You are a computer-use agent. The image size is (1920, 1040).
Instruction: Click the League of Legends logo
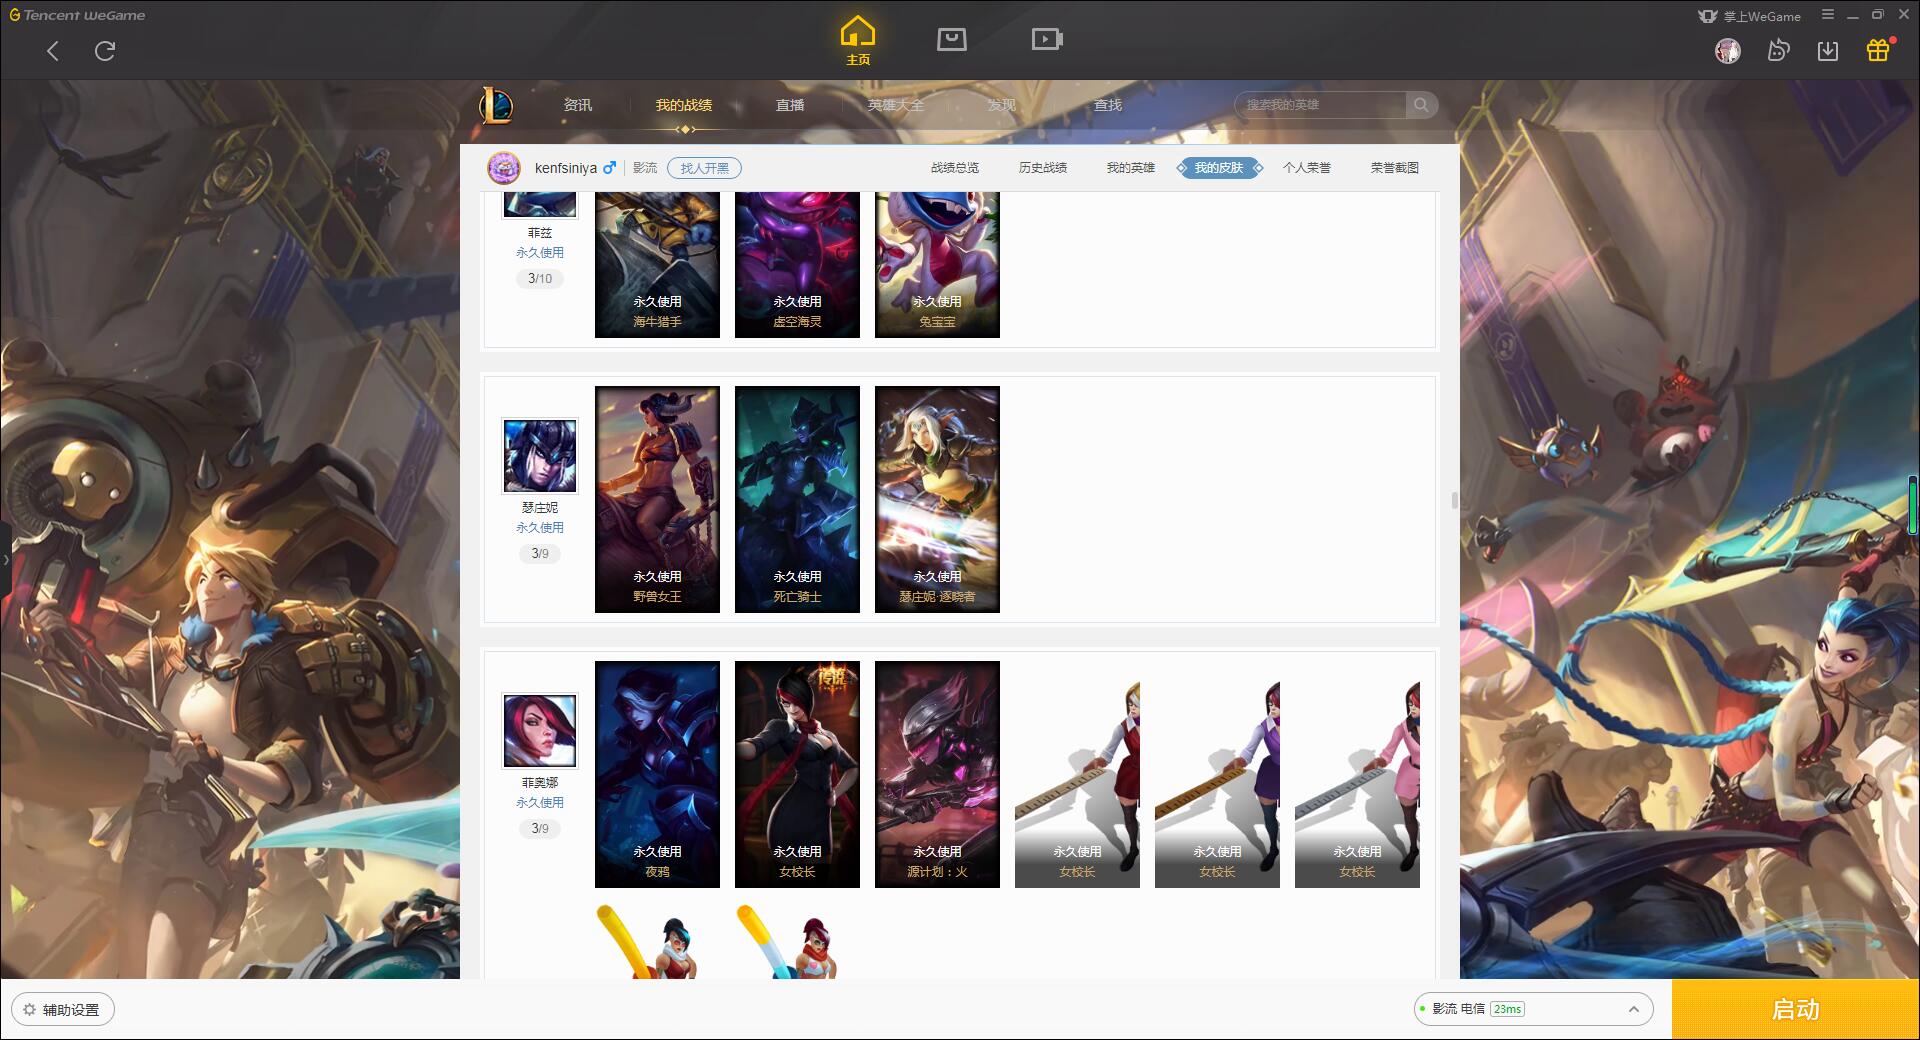coord(496,105)
